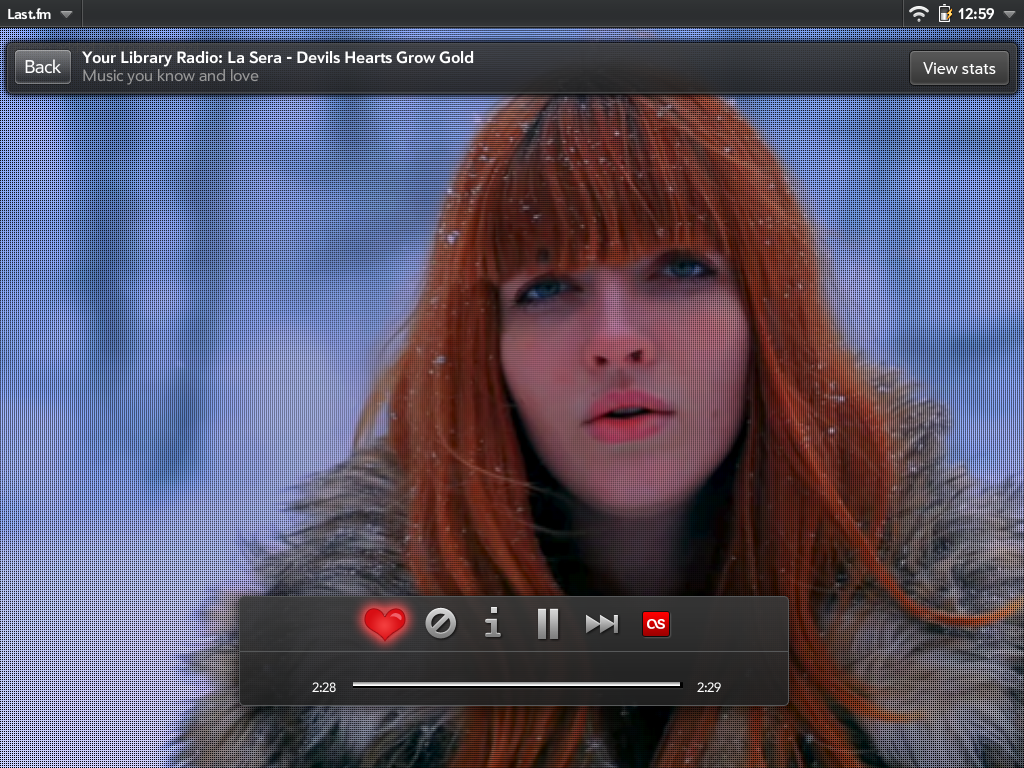Click the station title La Sera - Devils Hearts Grow Gold
The width and height of the screenshot is (1024, 768).
(278, 57)
